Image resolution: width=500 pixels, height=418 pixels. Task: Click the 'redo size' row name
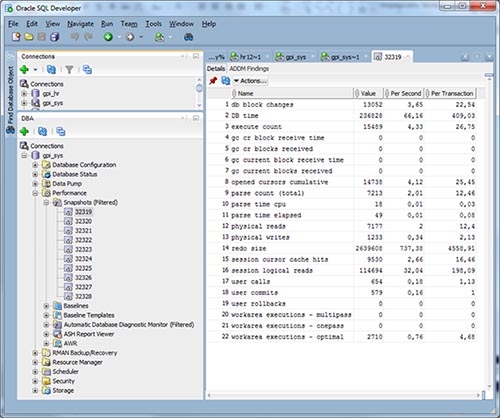(x=249, y=248)
